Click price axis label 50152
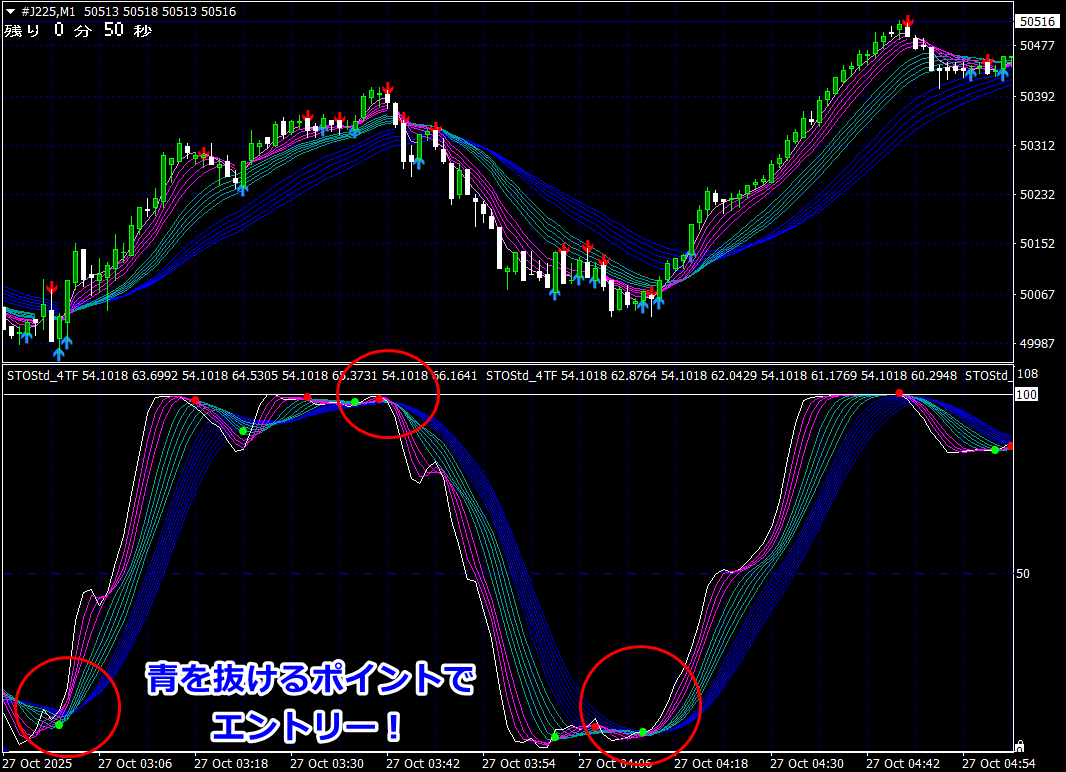 coord(1037,243)
